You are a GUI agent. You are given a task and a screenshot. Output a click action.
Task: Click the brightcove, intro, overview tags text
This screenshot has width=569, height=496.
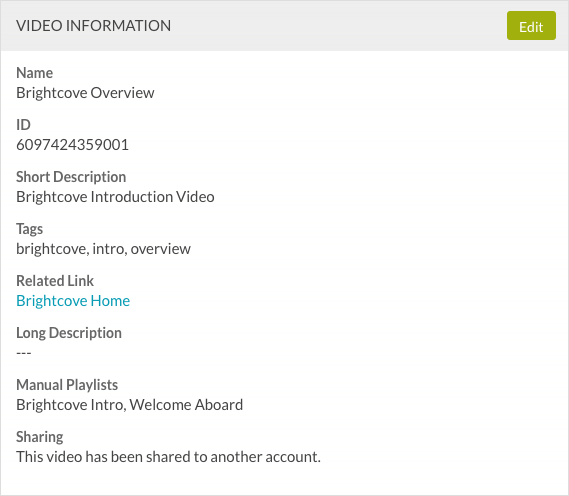tap(103, 249)
